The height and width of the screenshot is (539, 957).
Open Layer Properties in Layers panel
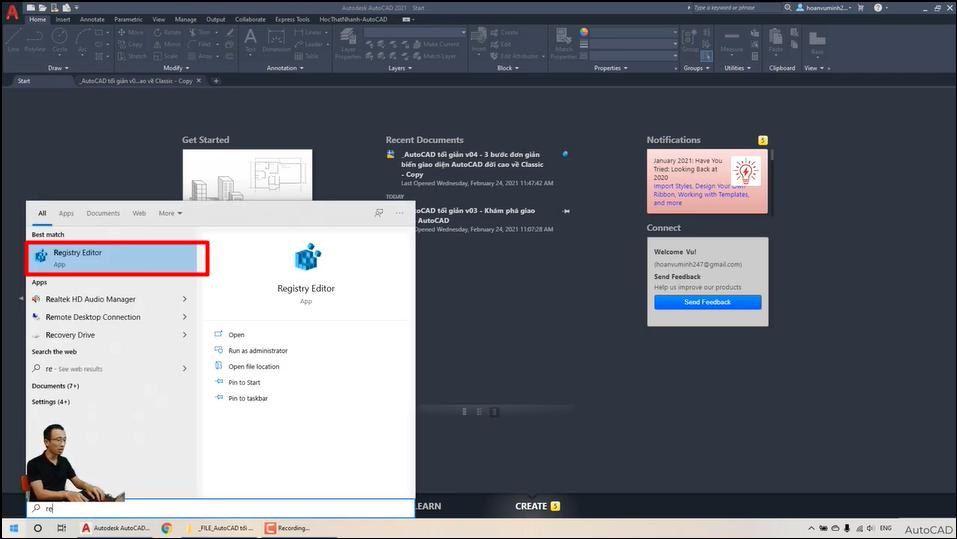coord(348,44)
